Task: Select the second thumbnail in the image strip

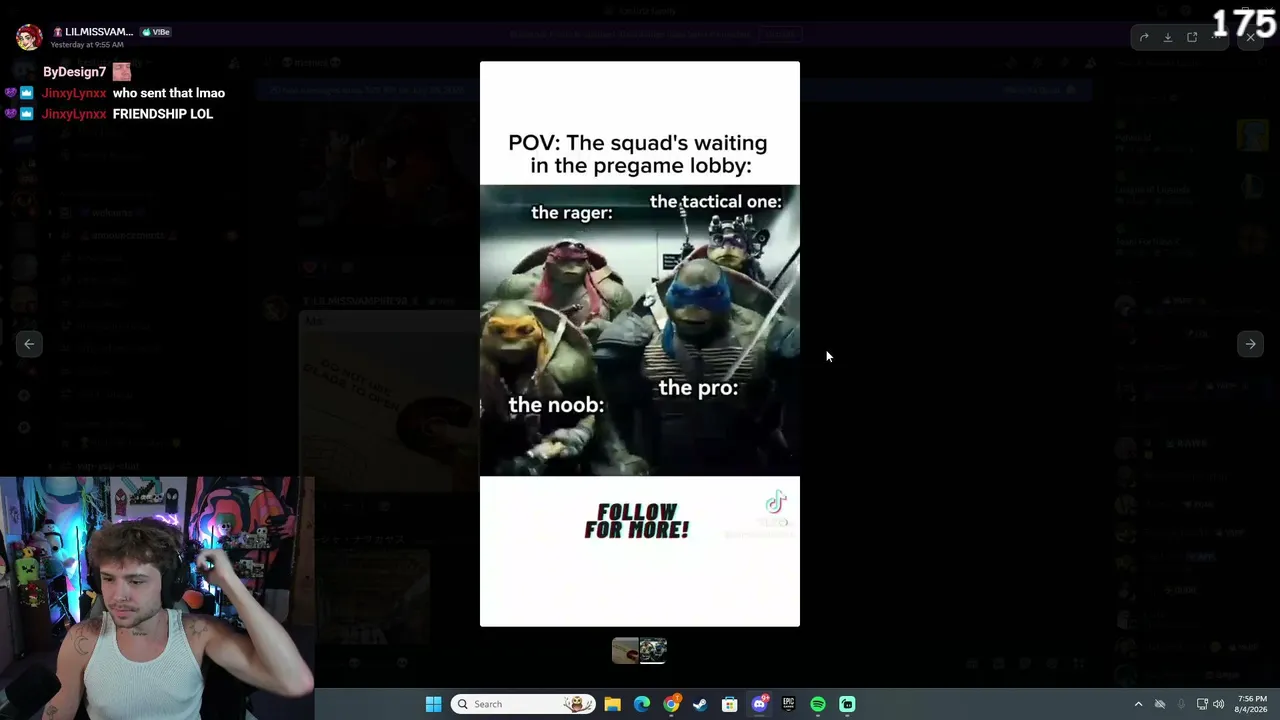Action: (x=653, y=651)
